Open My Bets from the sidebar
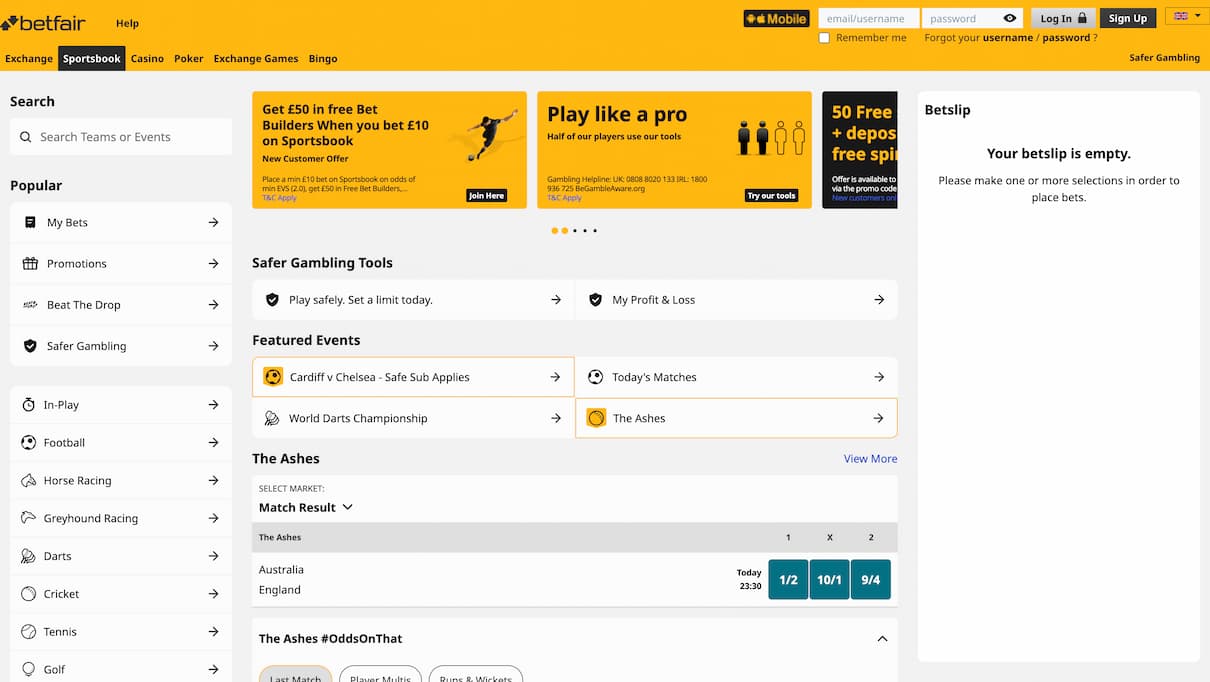Screen dimensions: 1210x682 [32, 222]
